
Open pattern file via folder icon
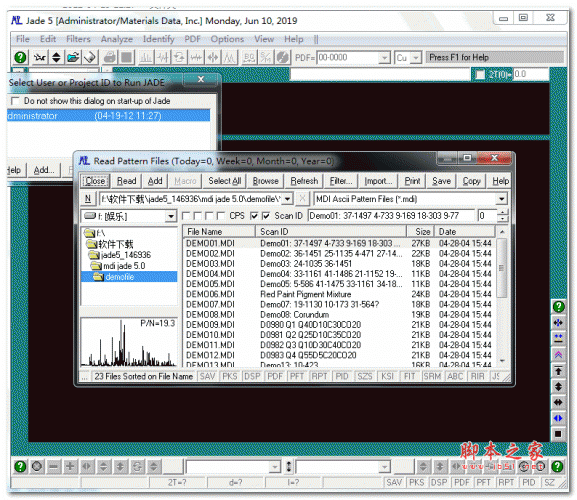point(73,57)
